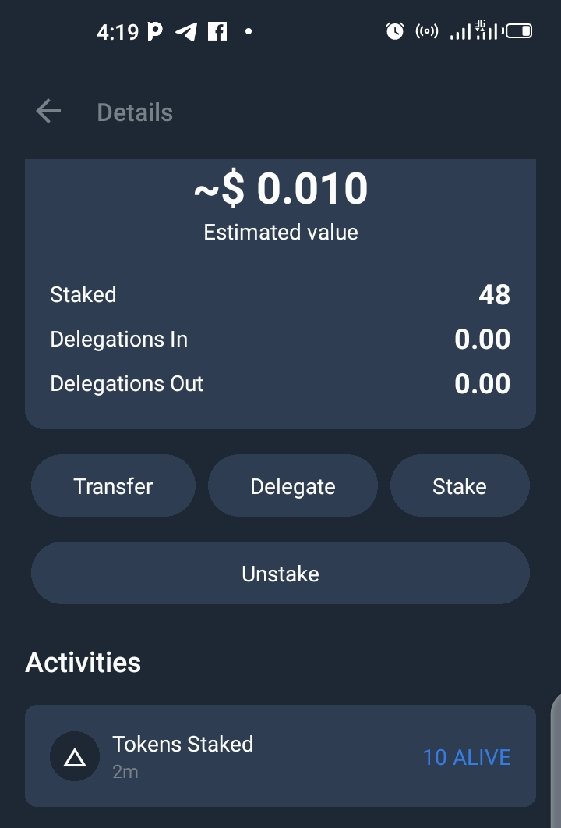Viewport: 561px width, 828px height.
Task: Tap the alarm clock status icon
Action: [395, 31]
